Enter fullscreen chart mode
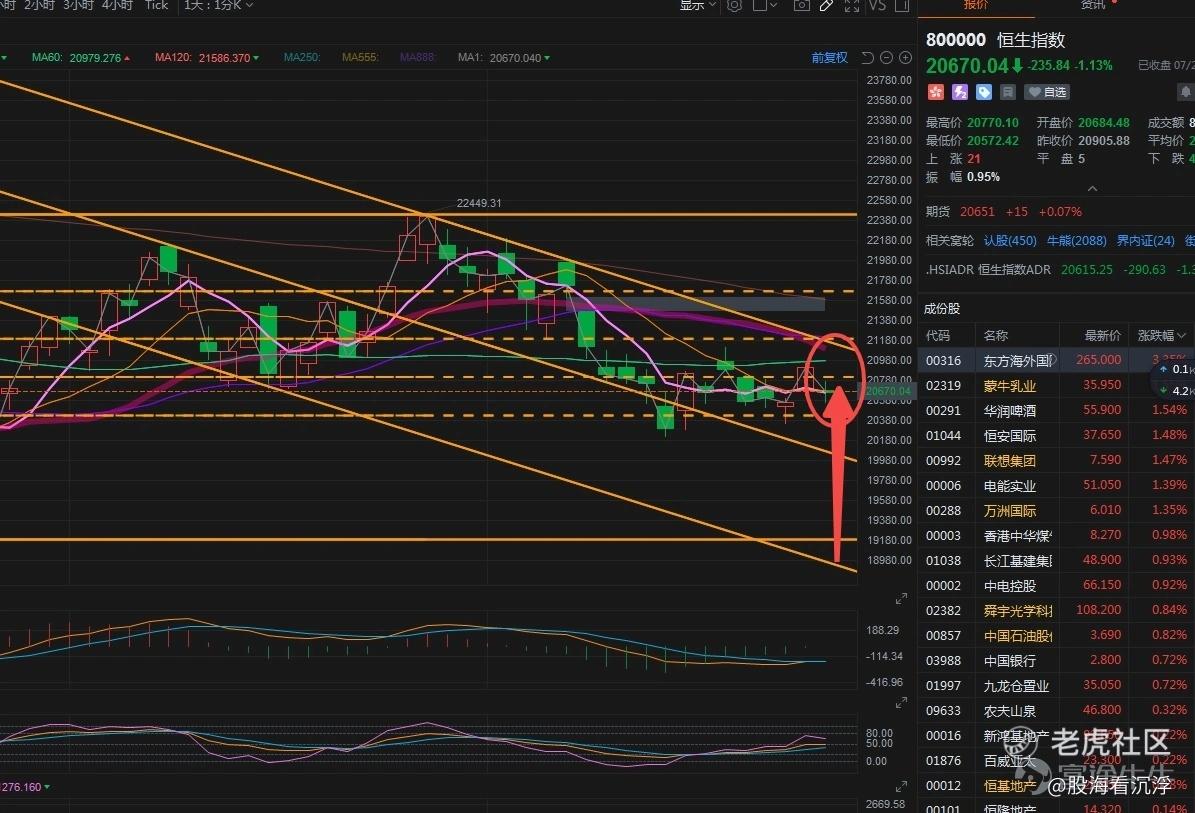Viewport: 1195px width, 813px height. coord(852,5)
